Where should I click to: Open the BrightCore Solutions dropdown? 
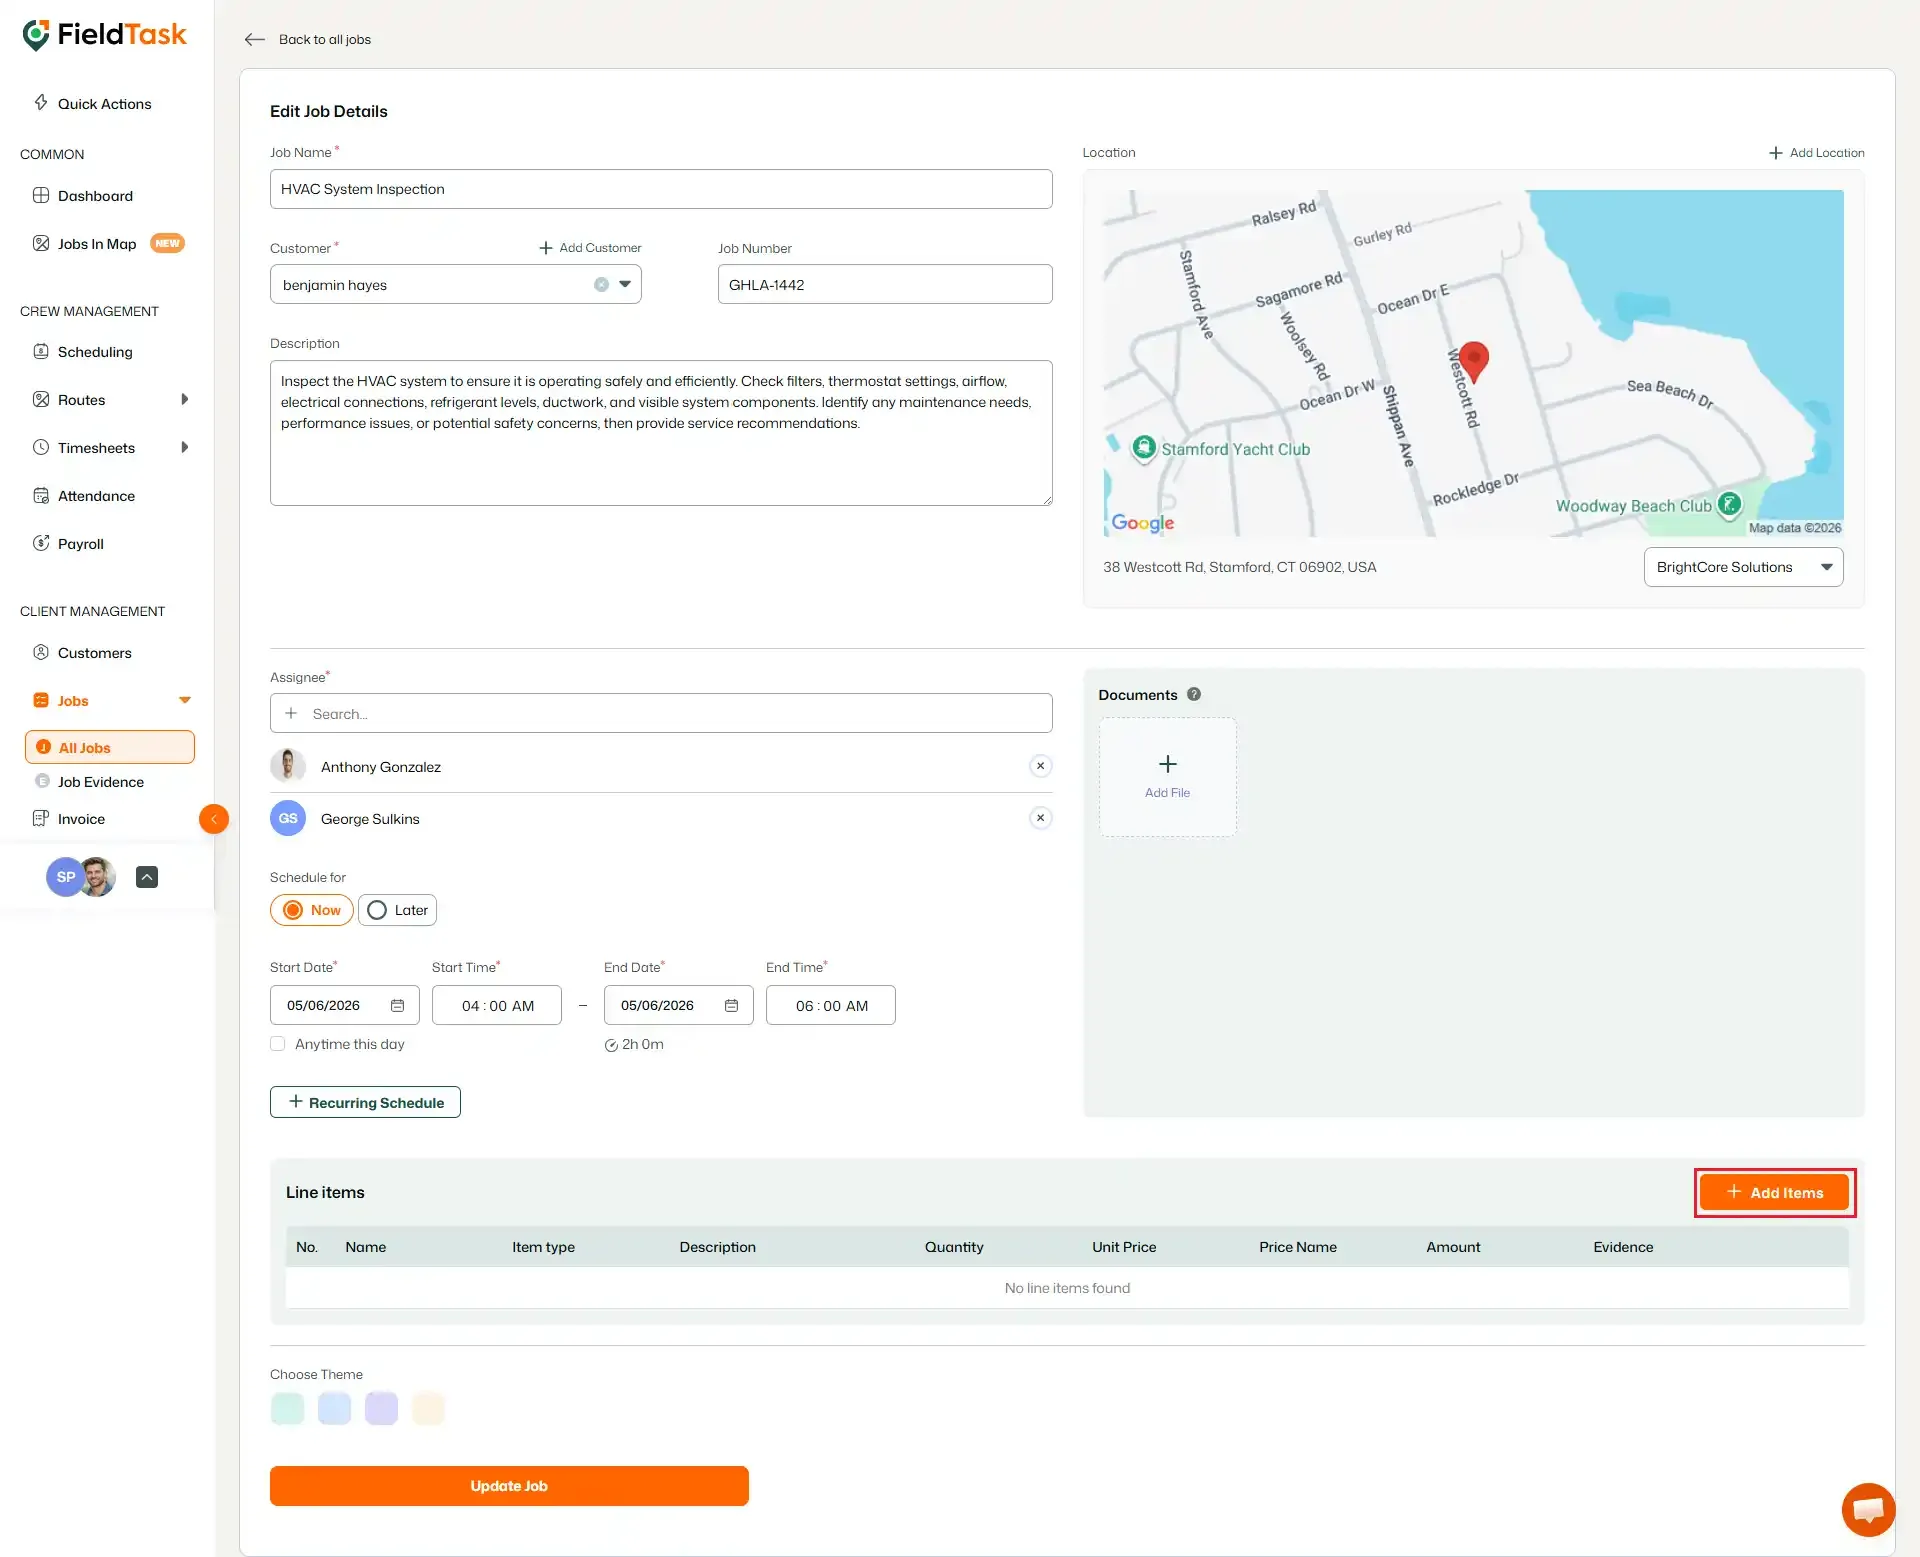1743,567
